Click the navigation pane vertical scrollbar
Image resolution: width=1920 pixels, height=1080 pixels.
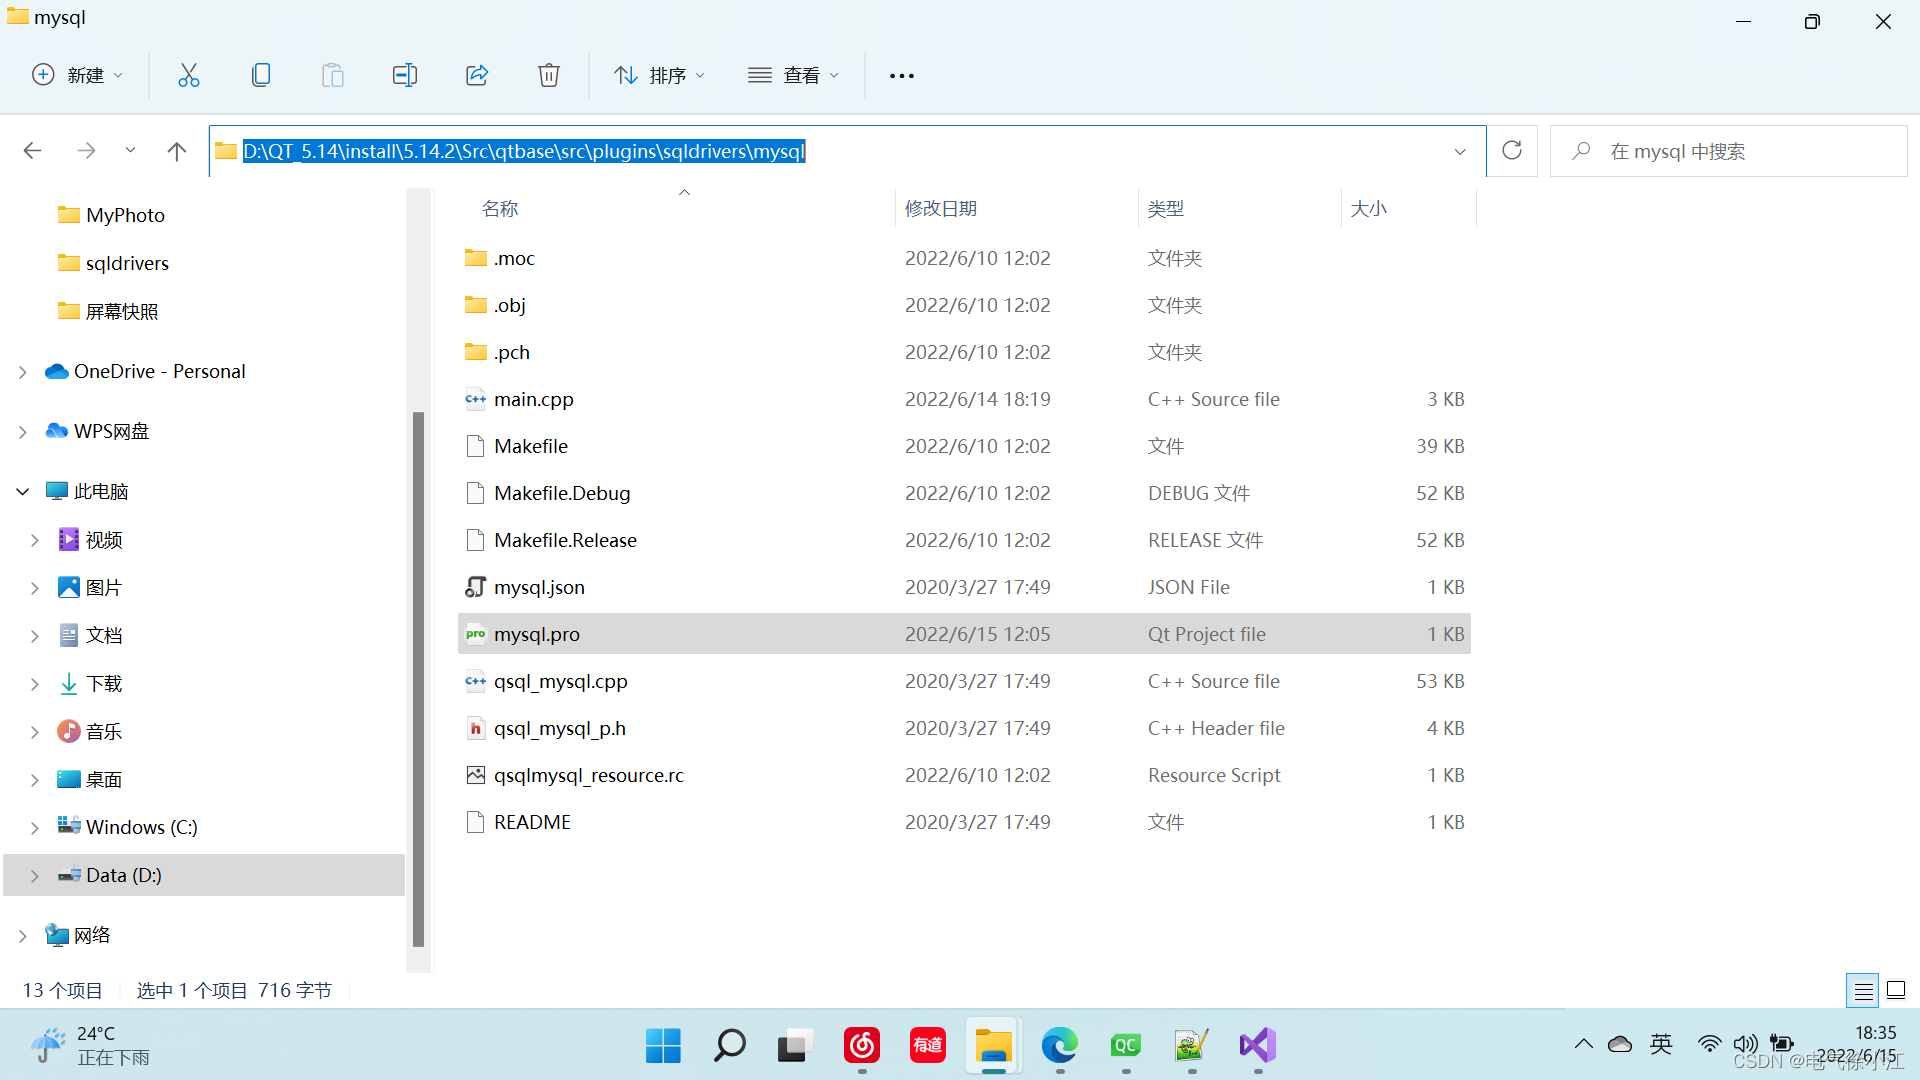click(x=418, y=680)
